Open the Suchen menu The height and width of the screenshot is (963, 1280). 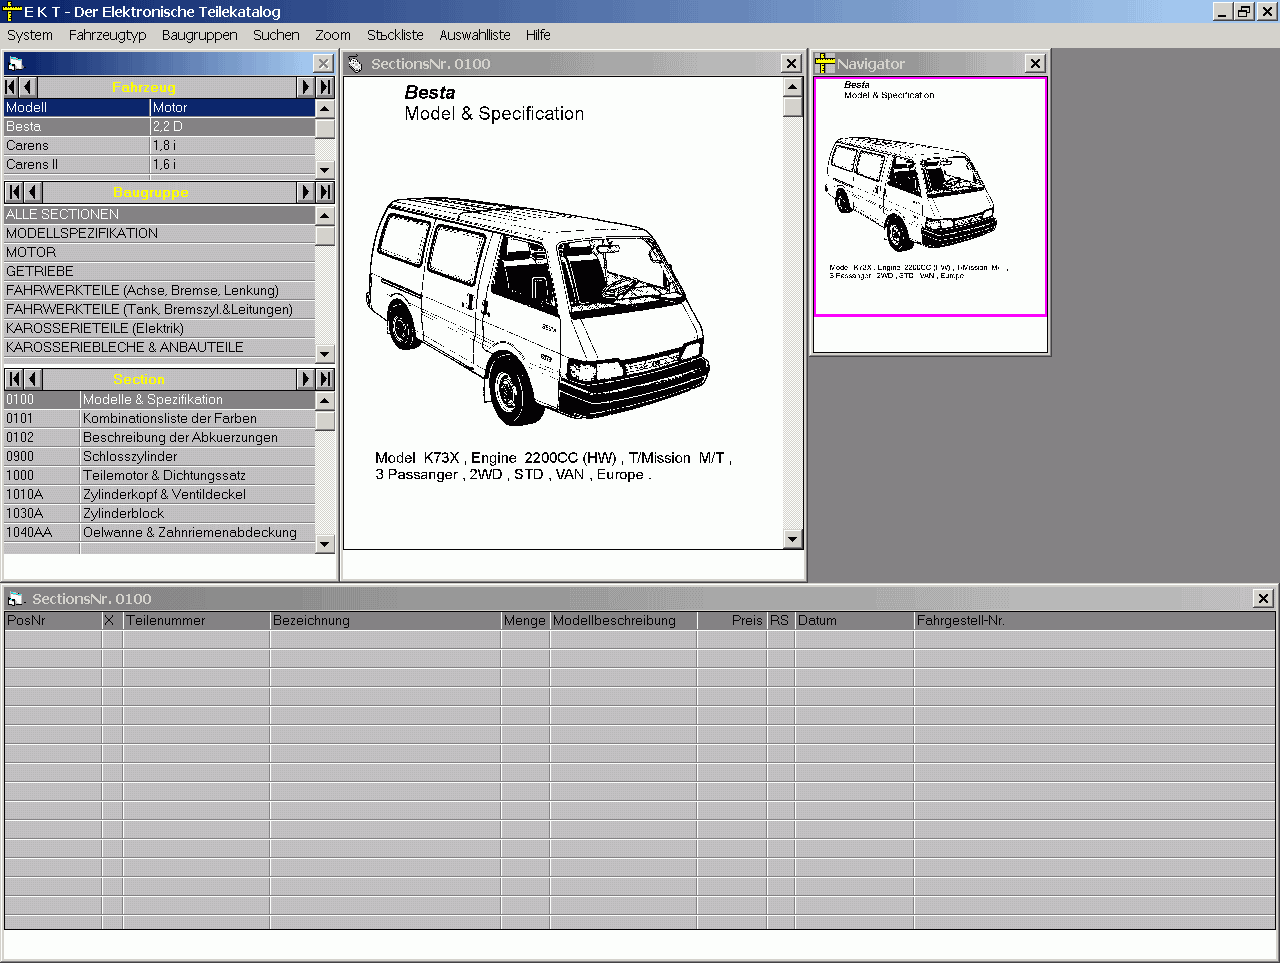[276, 35]
